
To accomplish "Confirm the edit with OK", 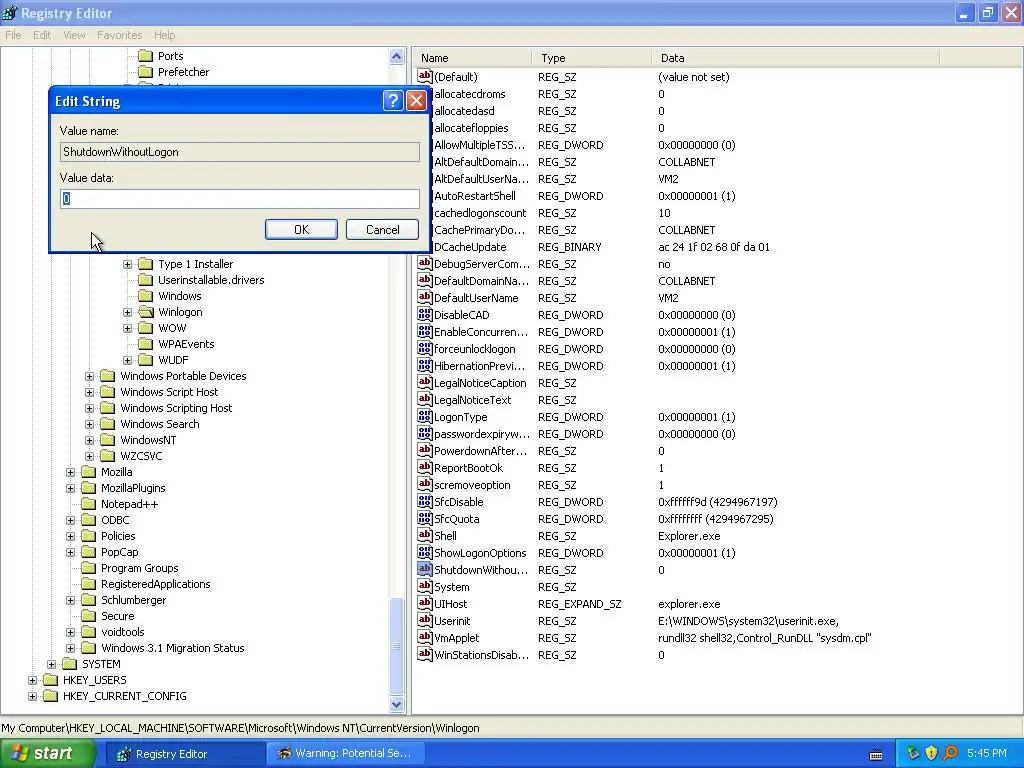I will [301, 230].
